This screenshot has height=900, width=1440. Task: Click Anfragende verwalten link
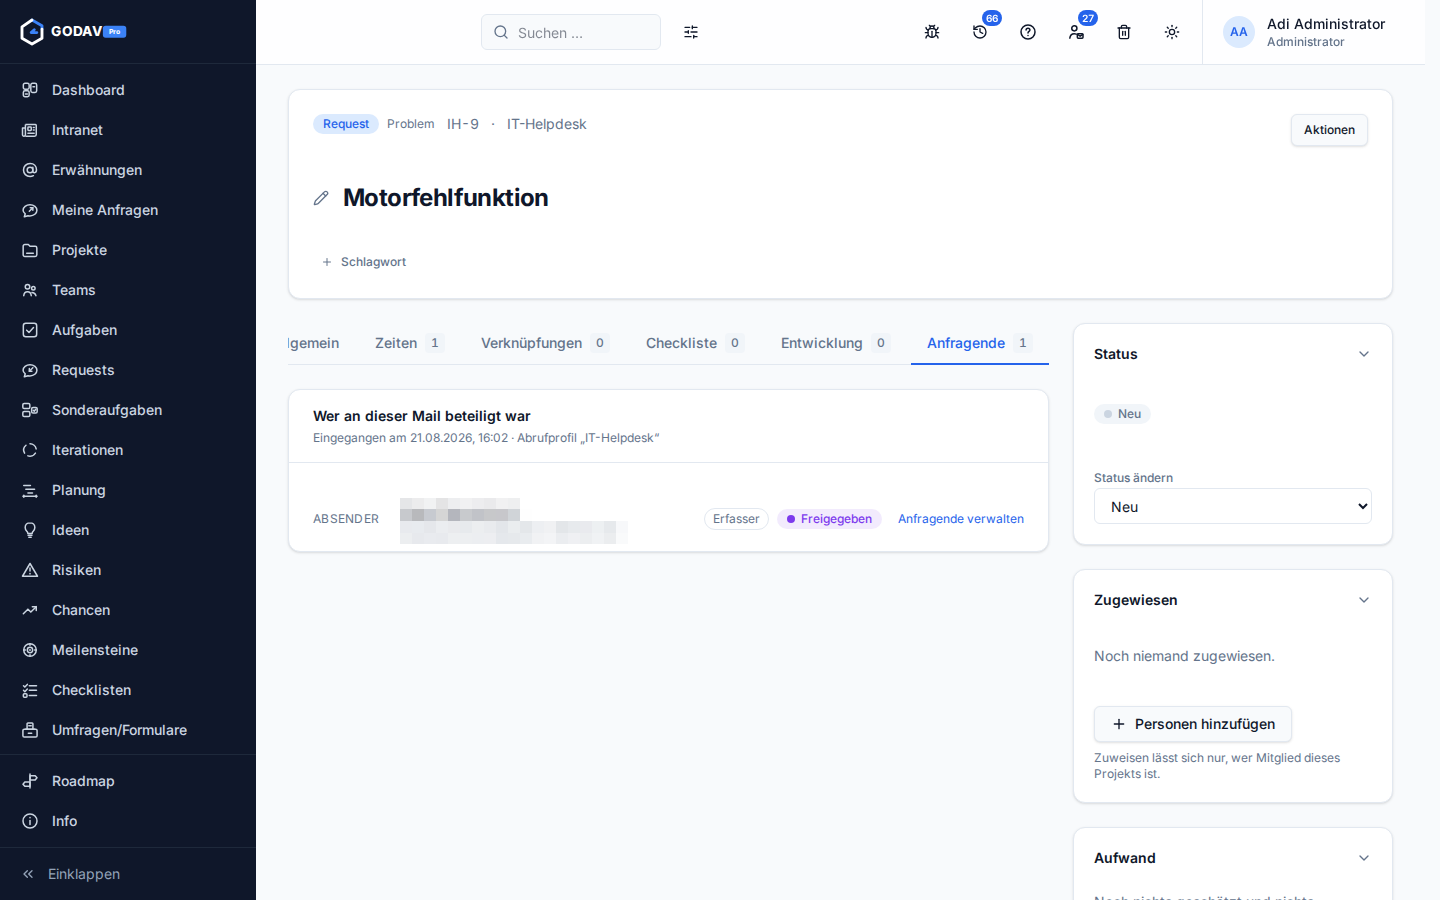961,519
